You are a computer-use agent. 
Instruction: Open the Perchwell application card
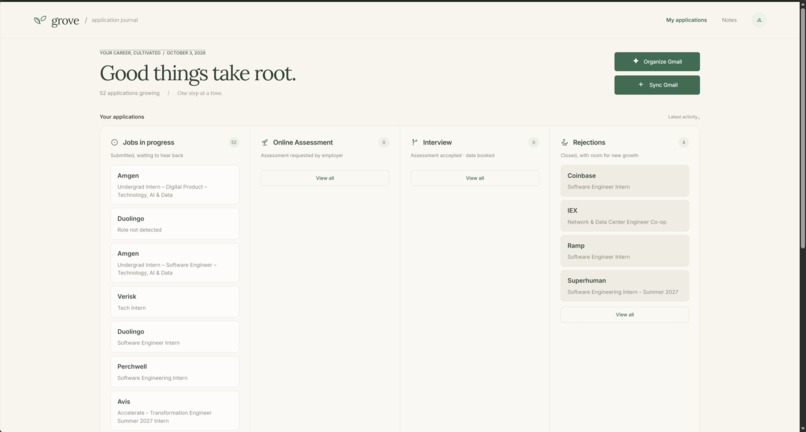click(x=175, y=372)
